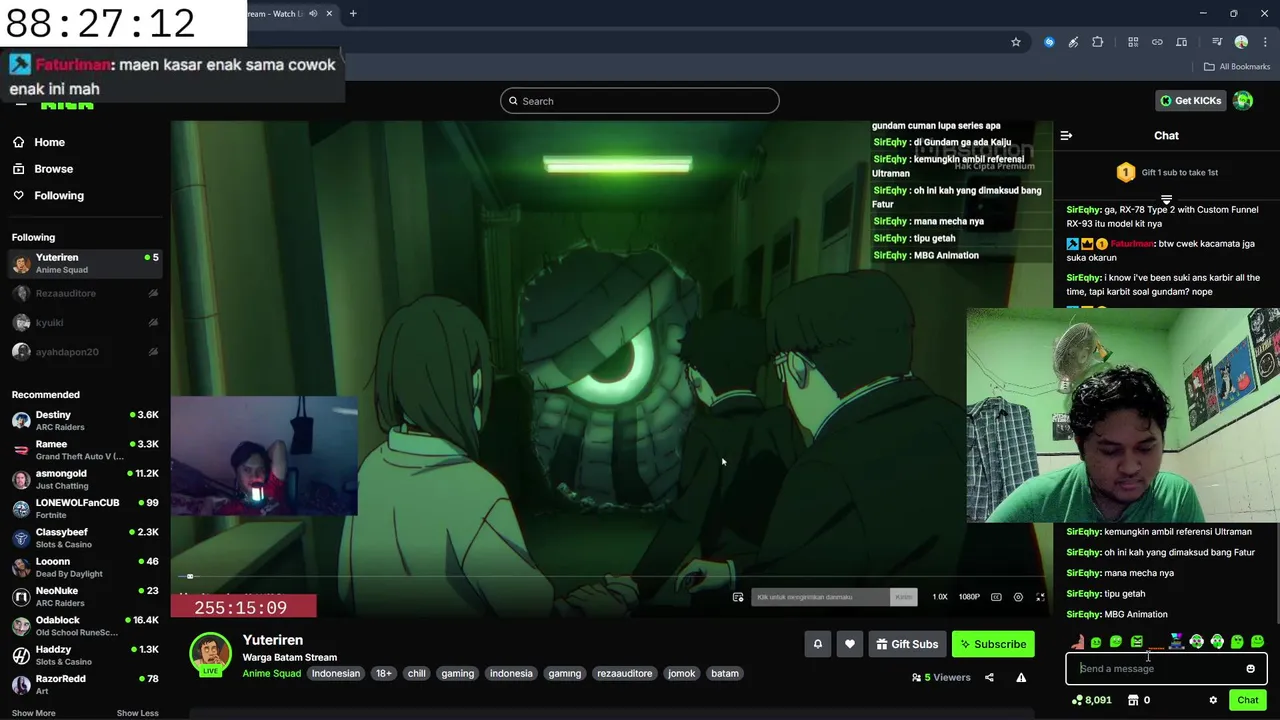This screenshot has height=720, width=1280.
Task: Open a new browser tab
Action: tap(353, 14)
